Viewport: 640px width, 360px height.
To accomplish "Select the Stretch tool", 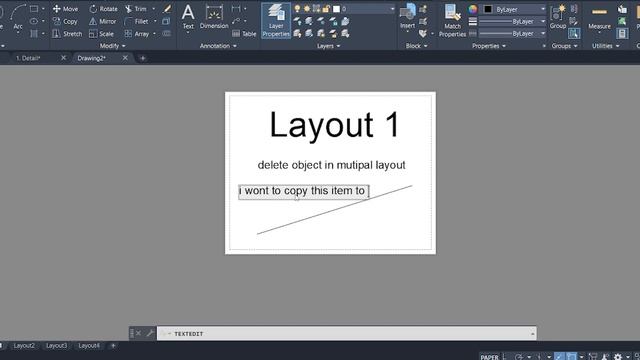I will coord(67,34).
